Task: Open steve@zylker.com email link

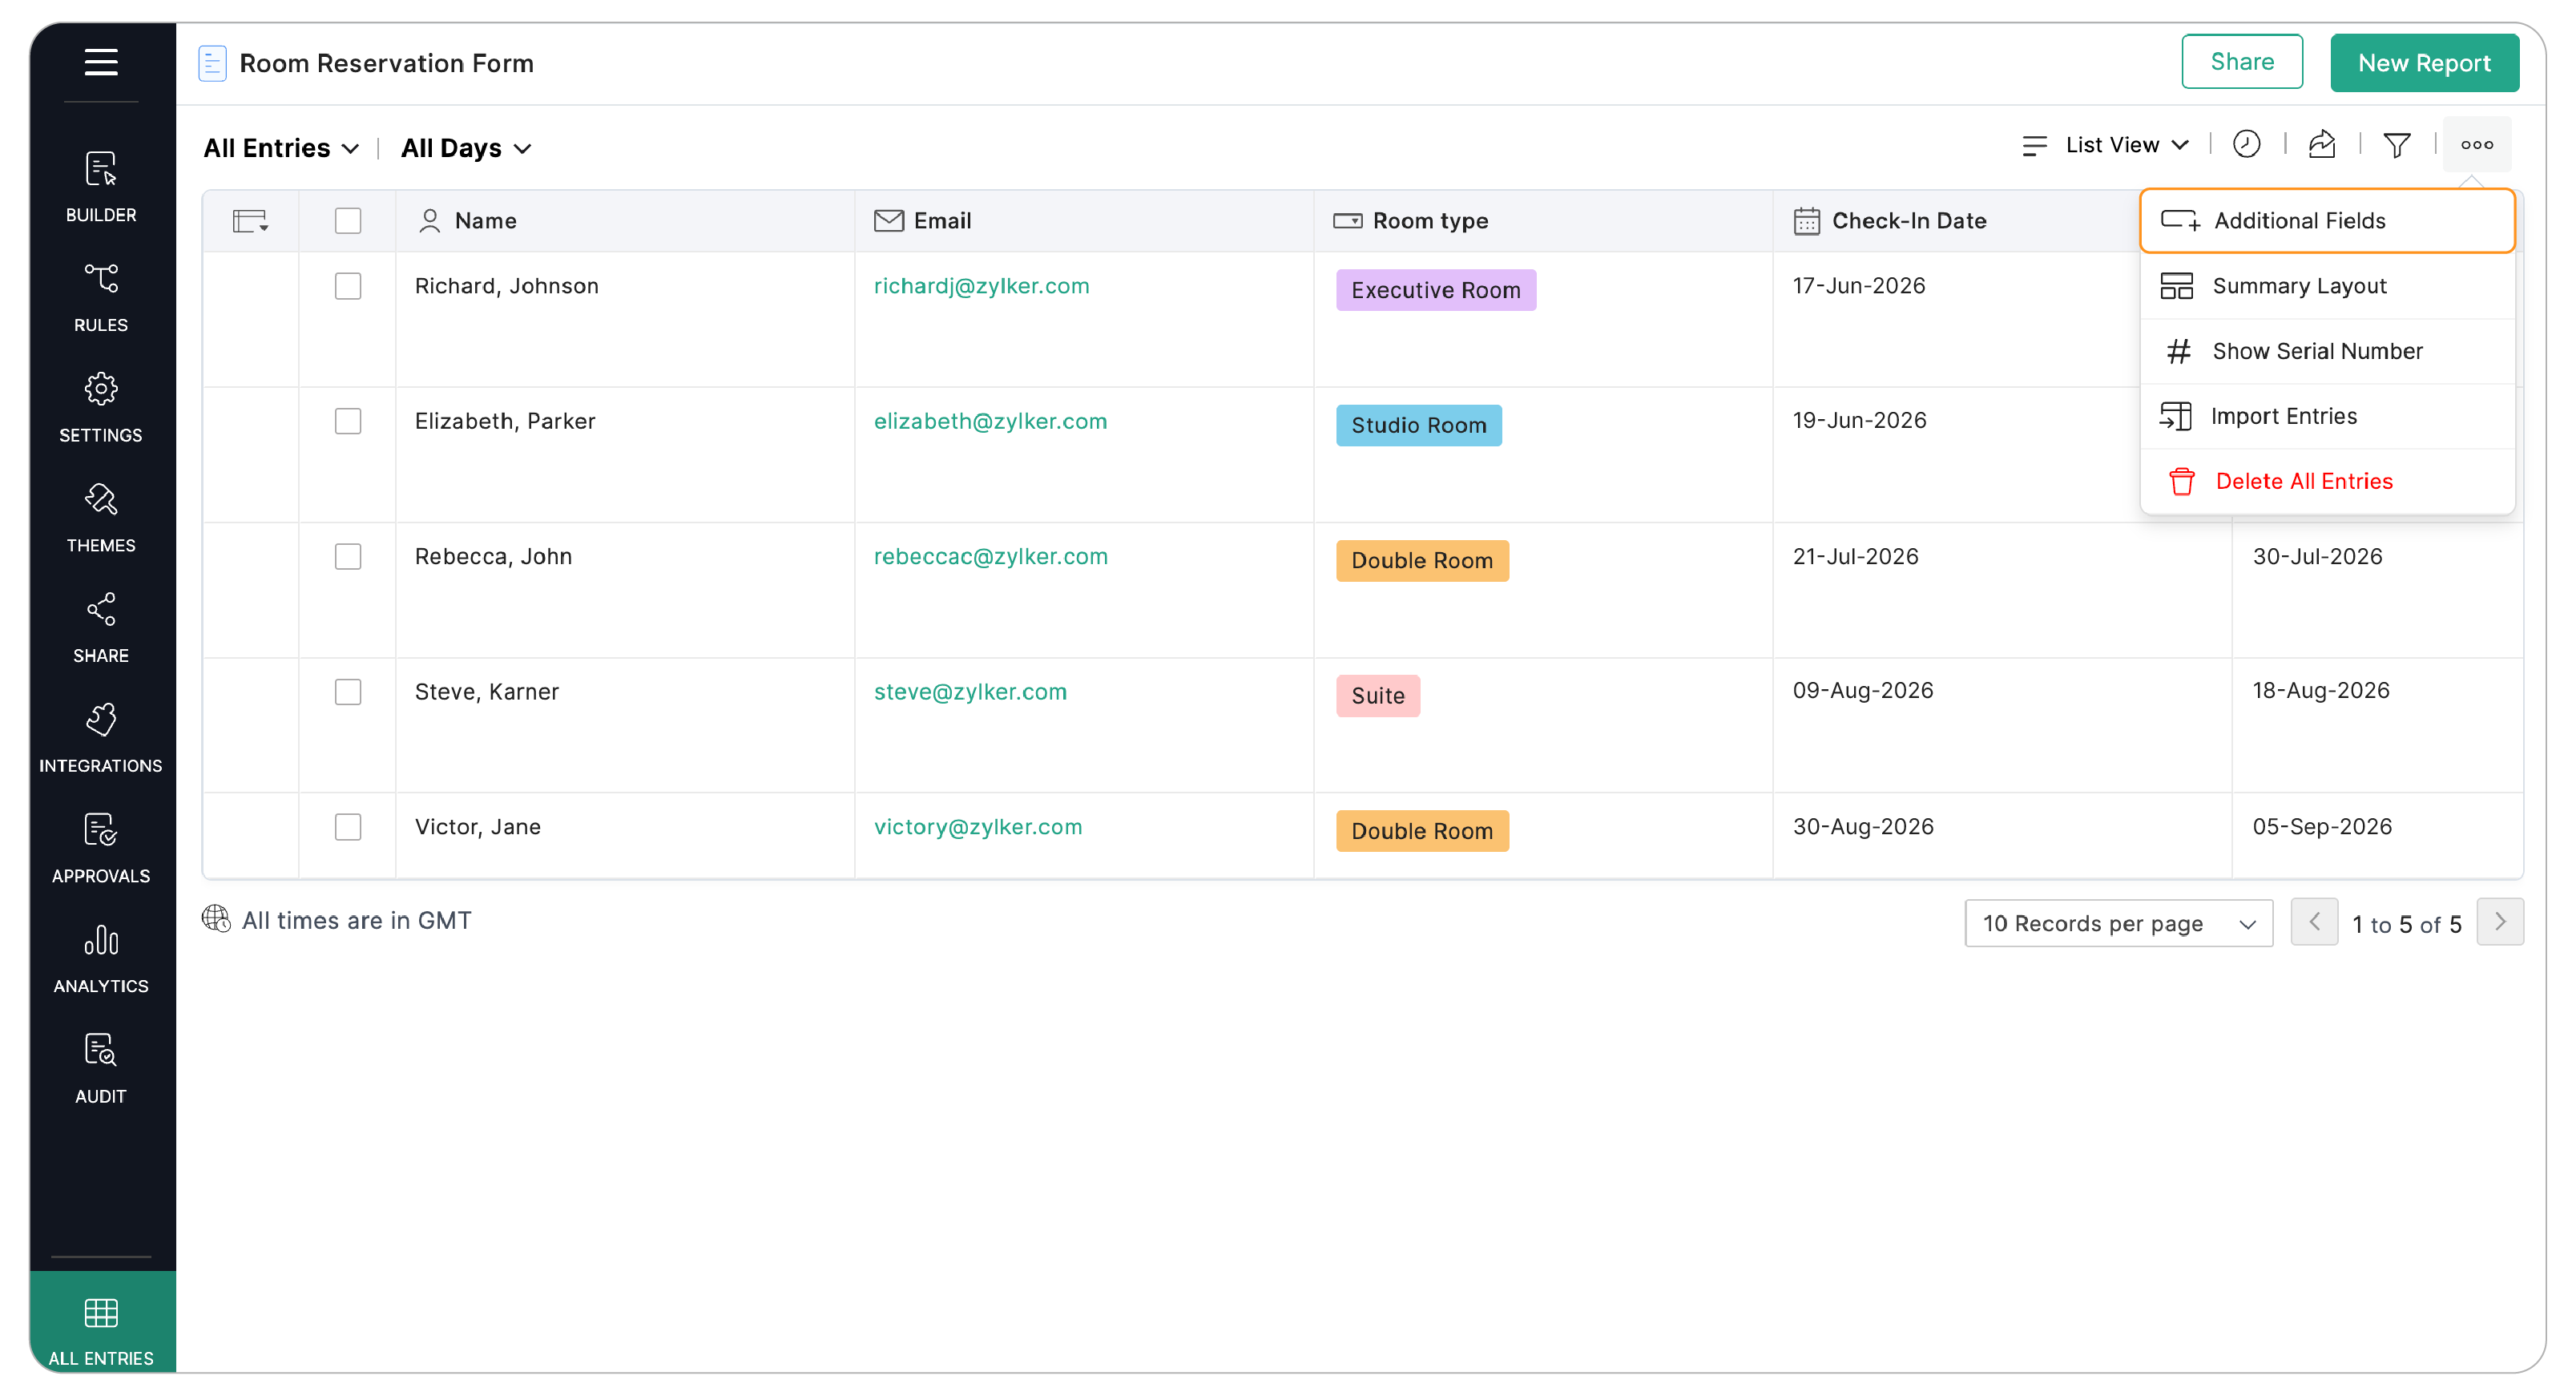Action: pyautogui.click(x=970, y=692)
